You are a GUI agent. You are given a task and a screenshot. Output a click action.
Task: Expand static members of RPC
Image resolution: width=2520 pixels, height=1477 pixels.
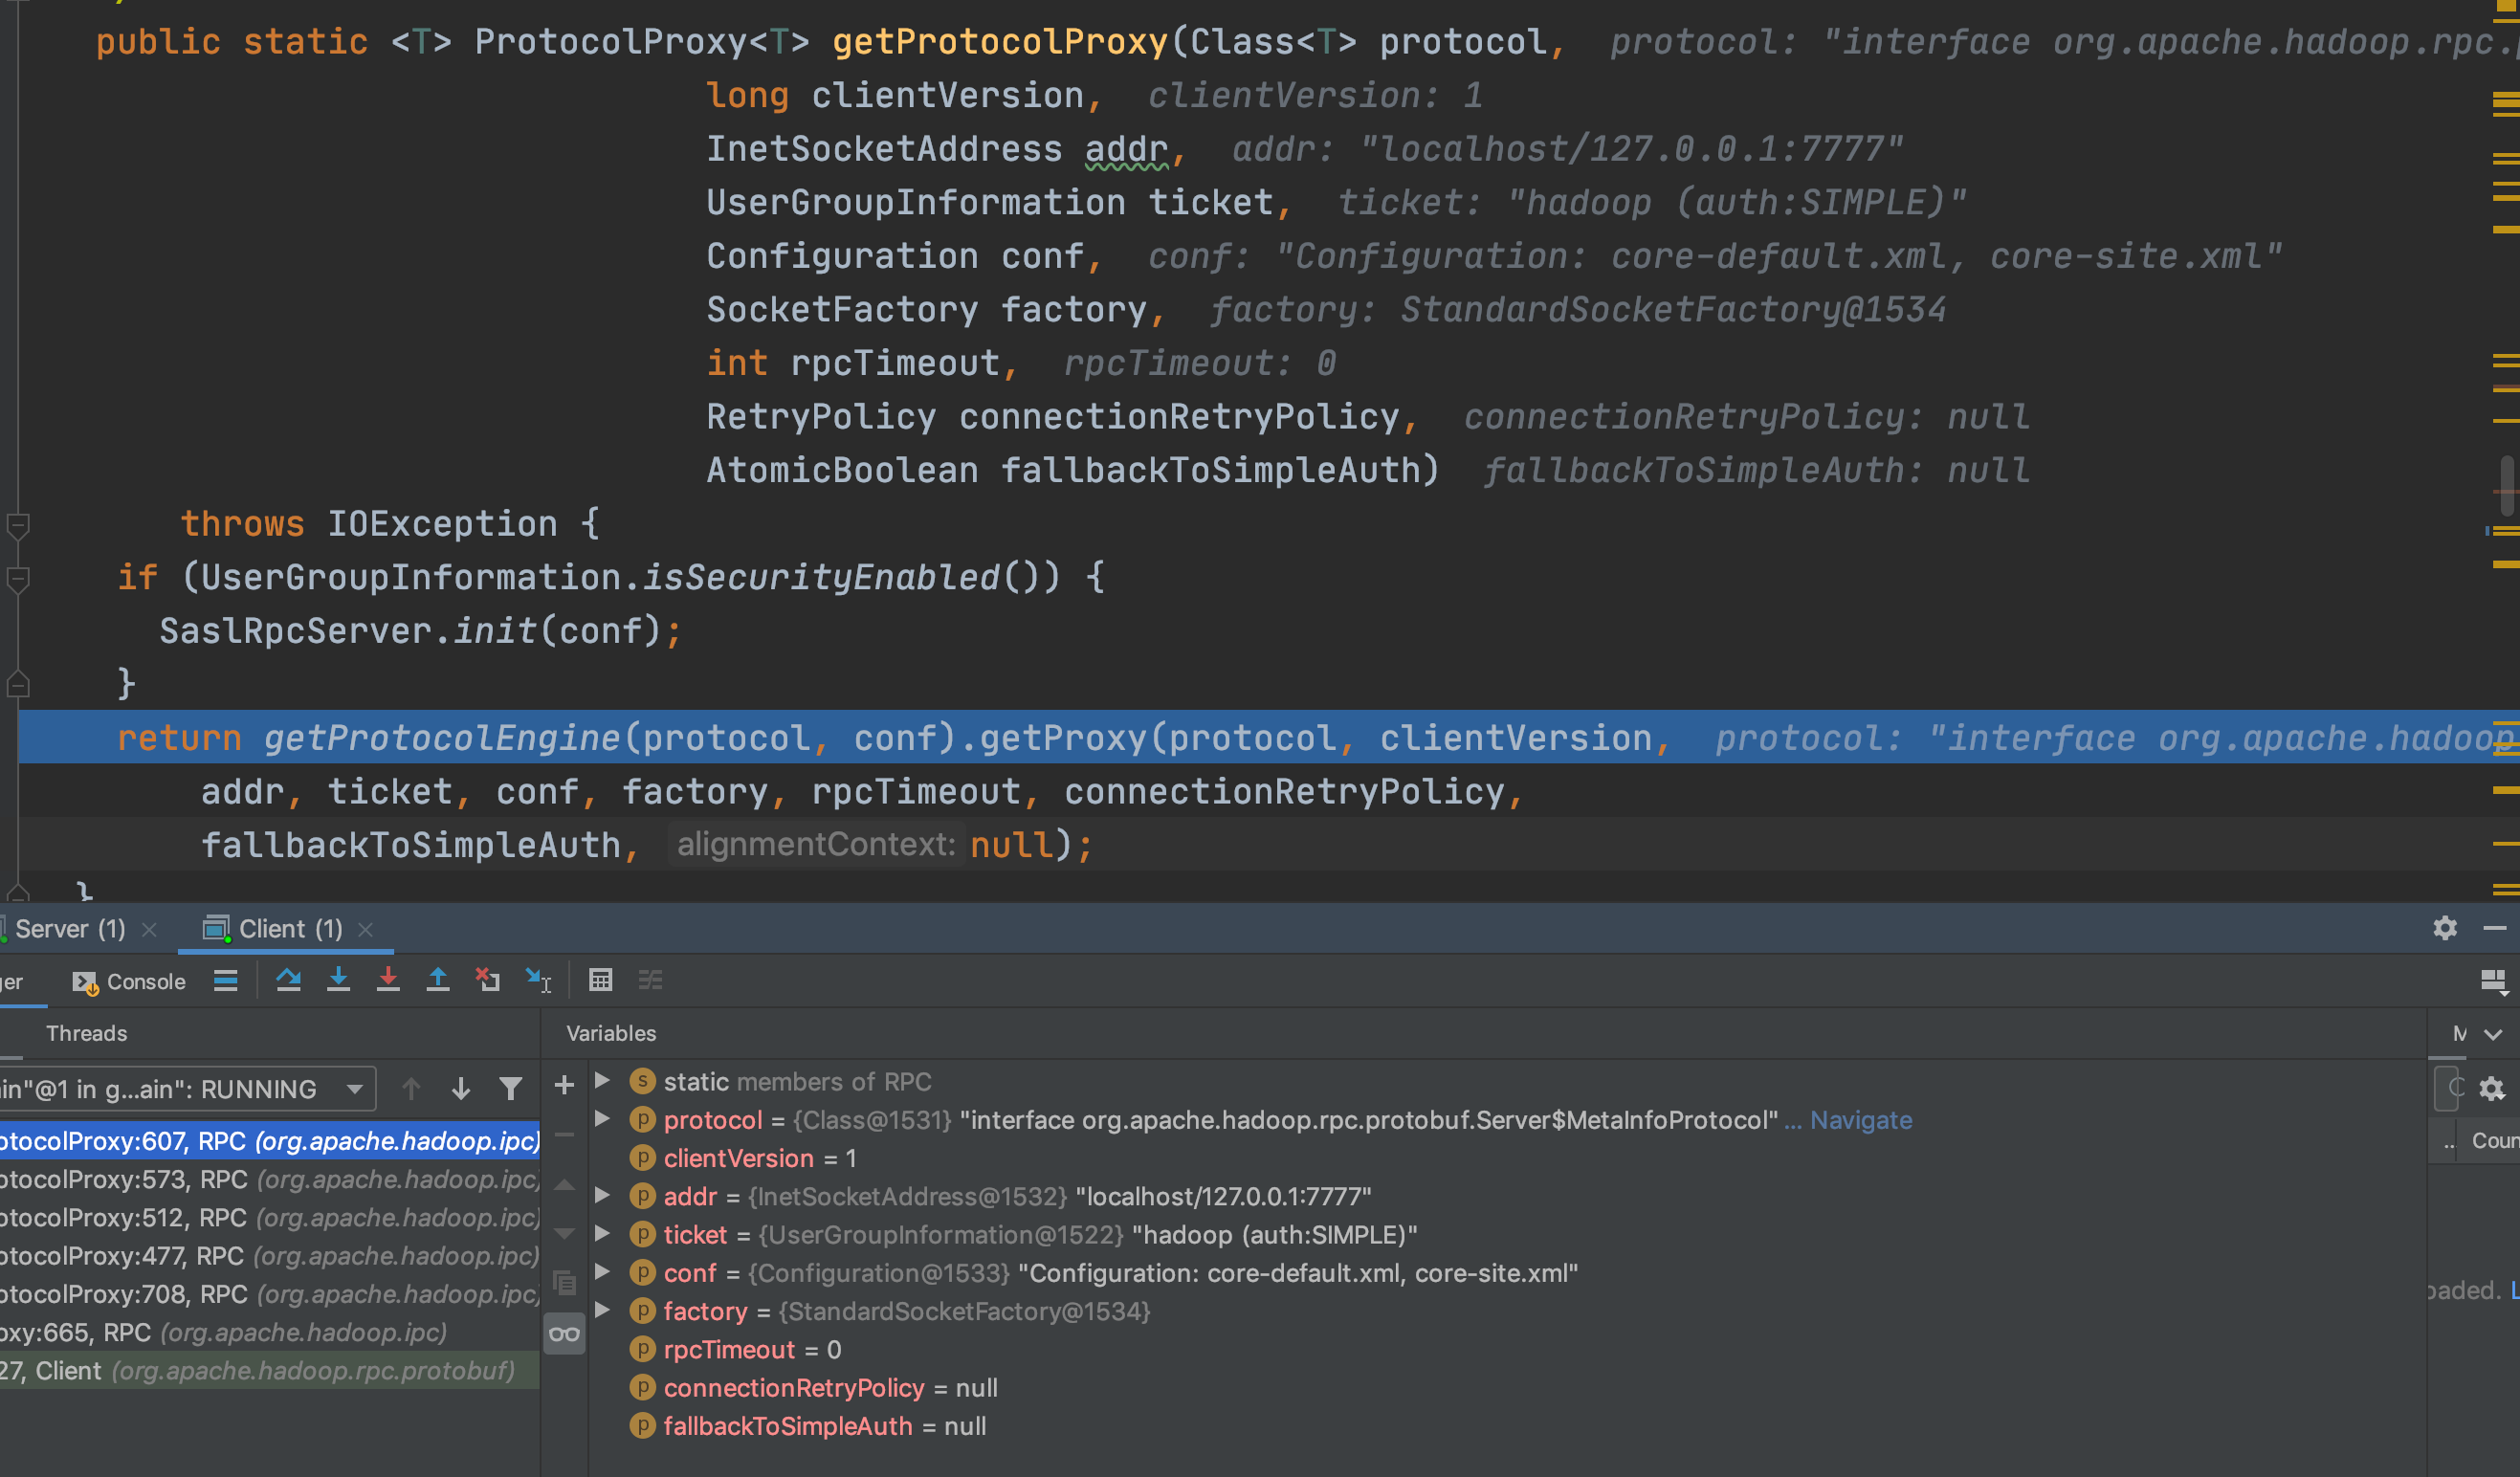point(602,1081)
